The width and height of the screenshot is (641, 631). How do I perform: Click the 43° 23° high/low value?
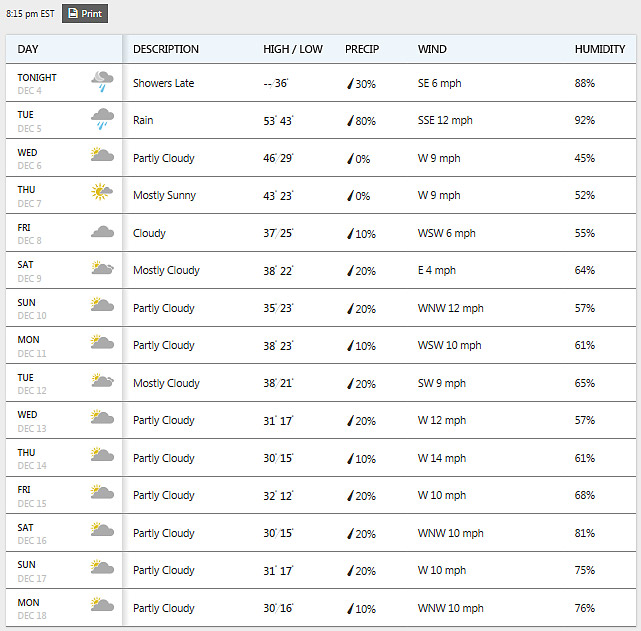278,196
